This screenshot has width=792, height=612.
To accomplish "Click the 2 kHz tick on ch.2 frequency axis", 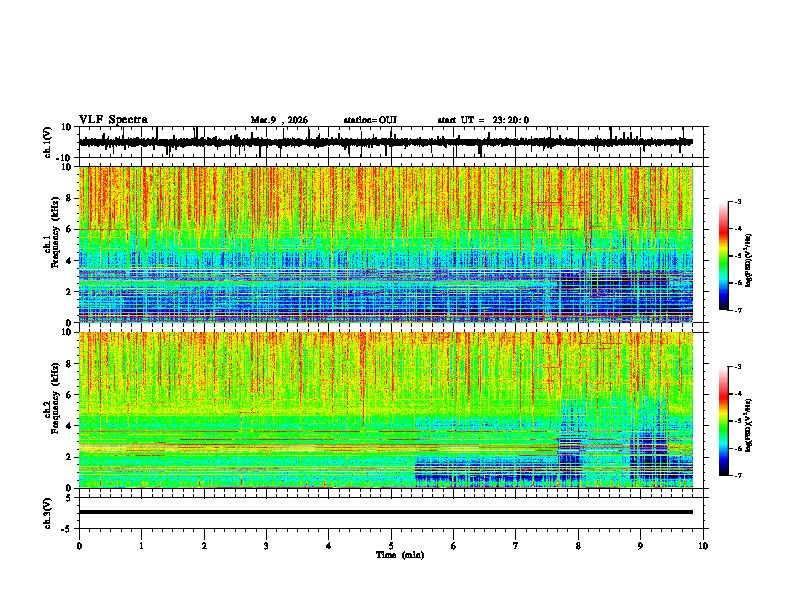I will click(70, 457).
